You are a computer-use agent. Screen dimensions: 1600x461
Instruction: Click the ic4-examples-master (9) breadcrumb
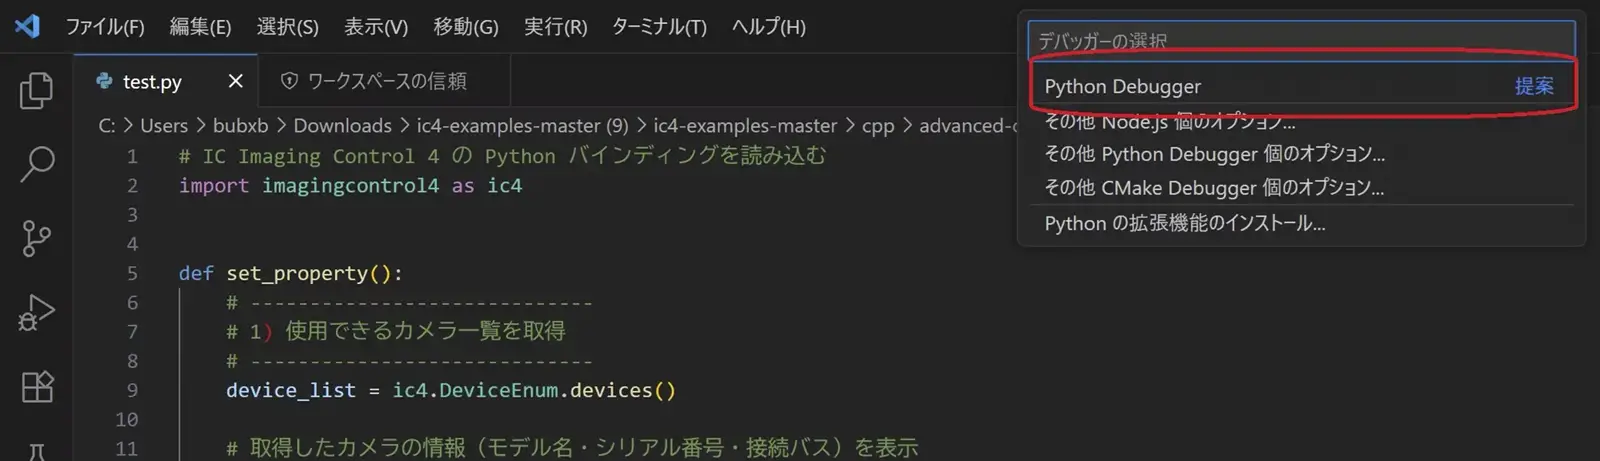point(522,126)
